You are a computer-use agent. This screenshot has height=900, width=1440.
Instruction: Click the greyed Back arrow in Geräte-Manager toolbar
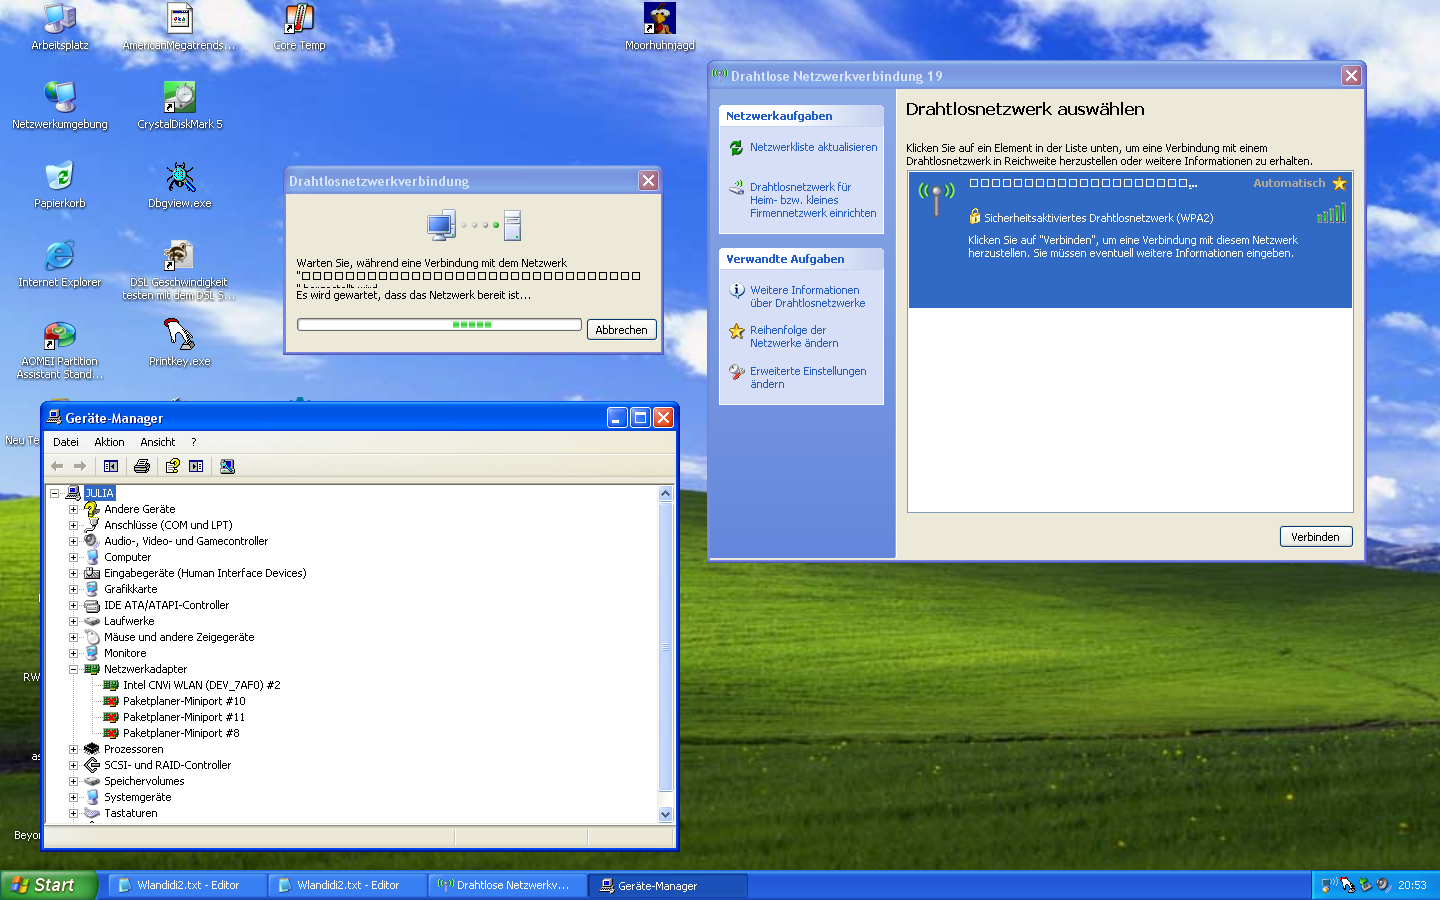[57, 466]
